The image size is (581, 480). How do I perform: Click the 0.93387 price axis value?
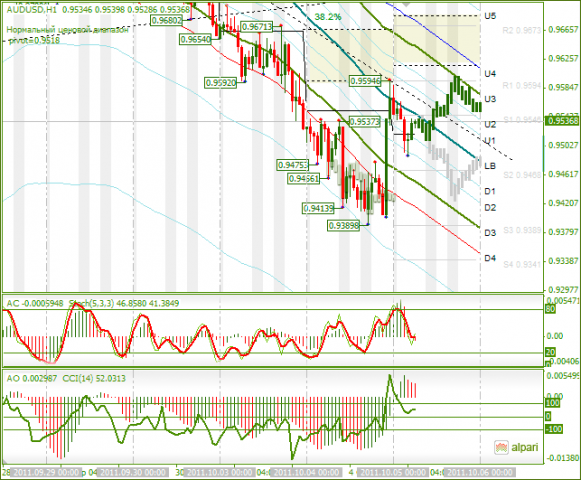click(563, 261)
